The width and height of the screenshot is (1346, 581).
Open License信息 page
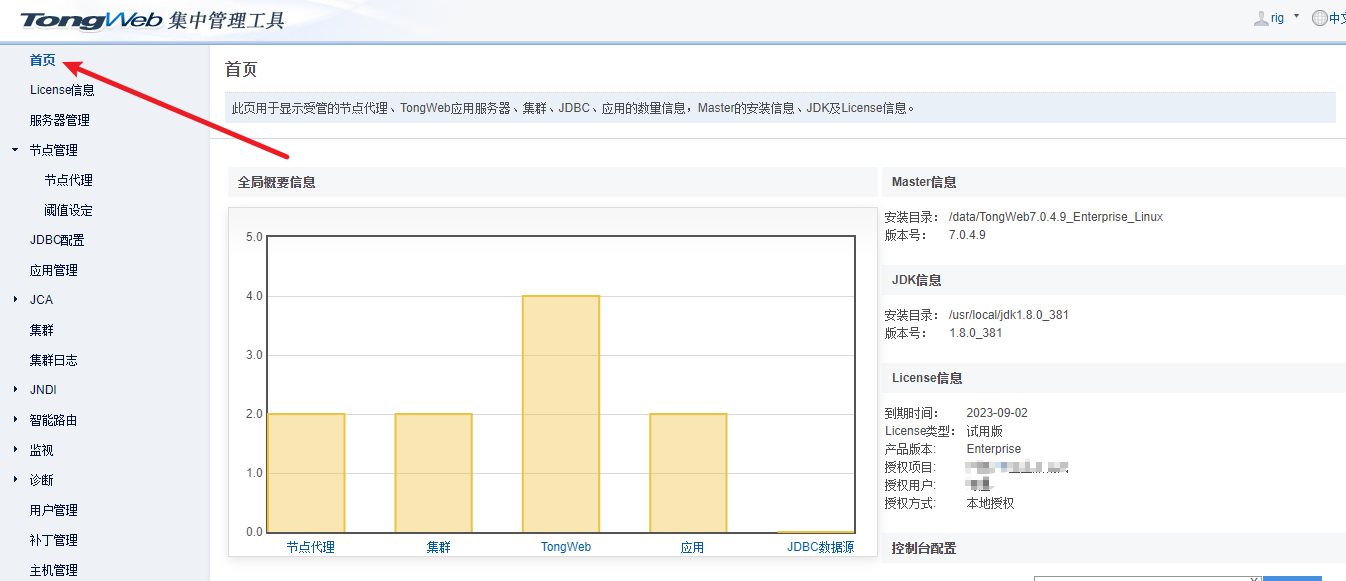pos(62,90)
